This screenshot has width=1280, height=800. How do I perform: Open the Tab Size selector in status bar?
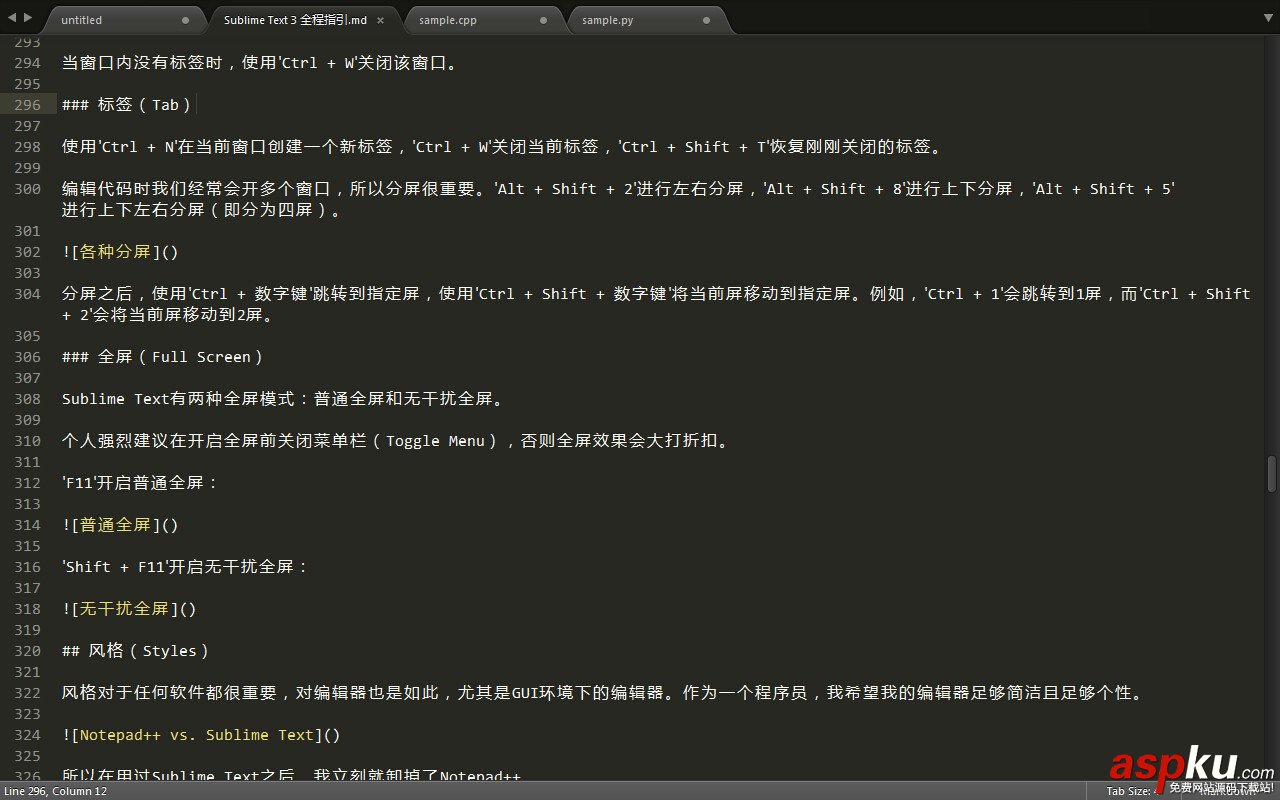click(x=1134, y=791)
